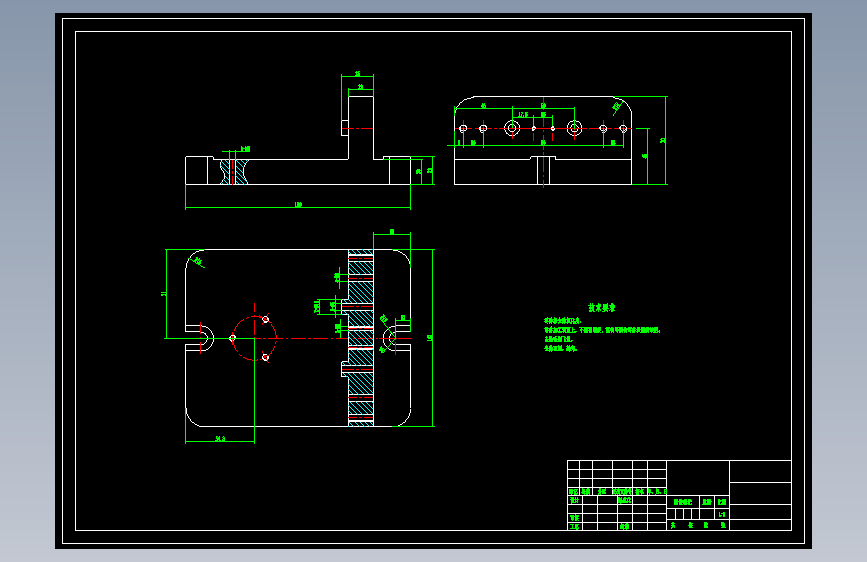Click the red dashed bolt circle in plan view
This screenshot has width=867, height=562.
254,338
